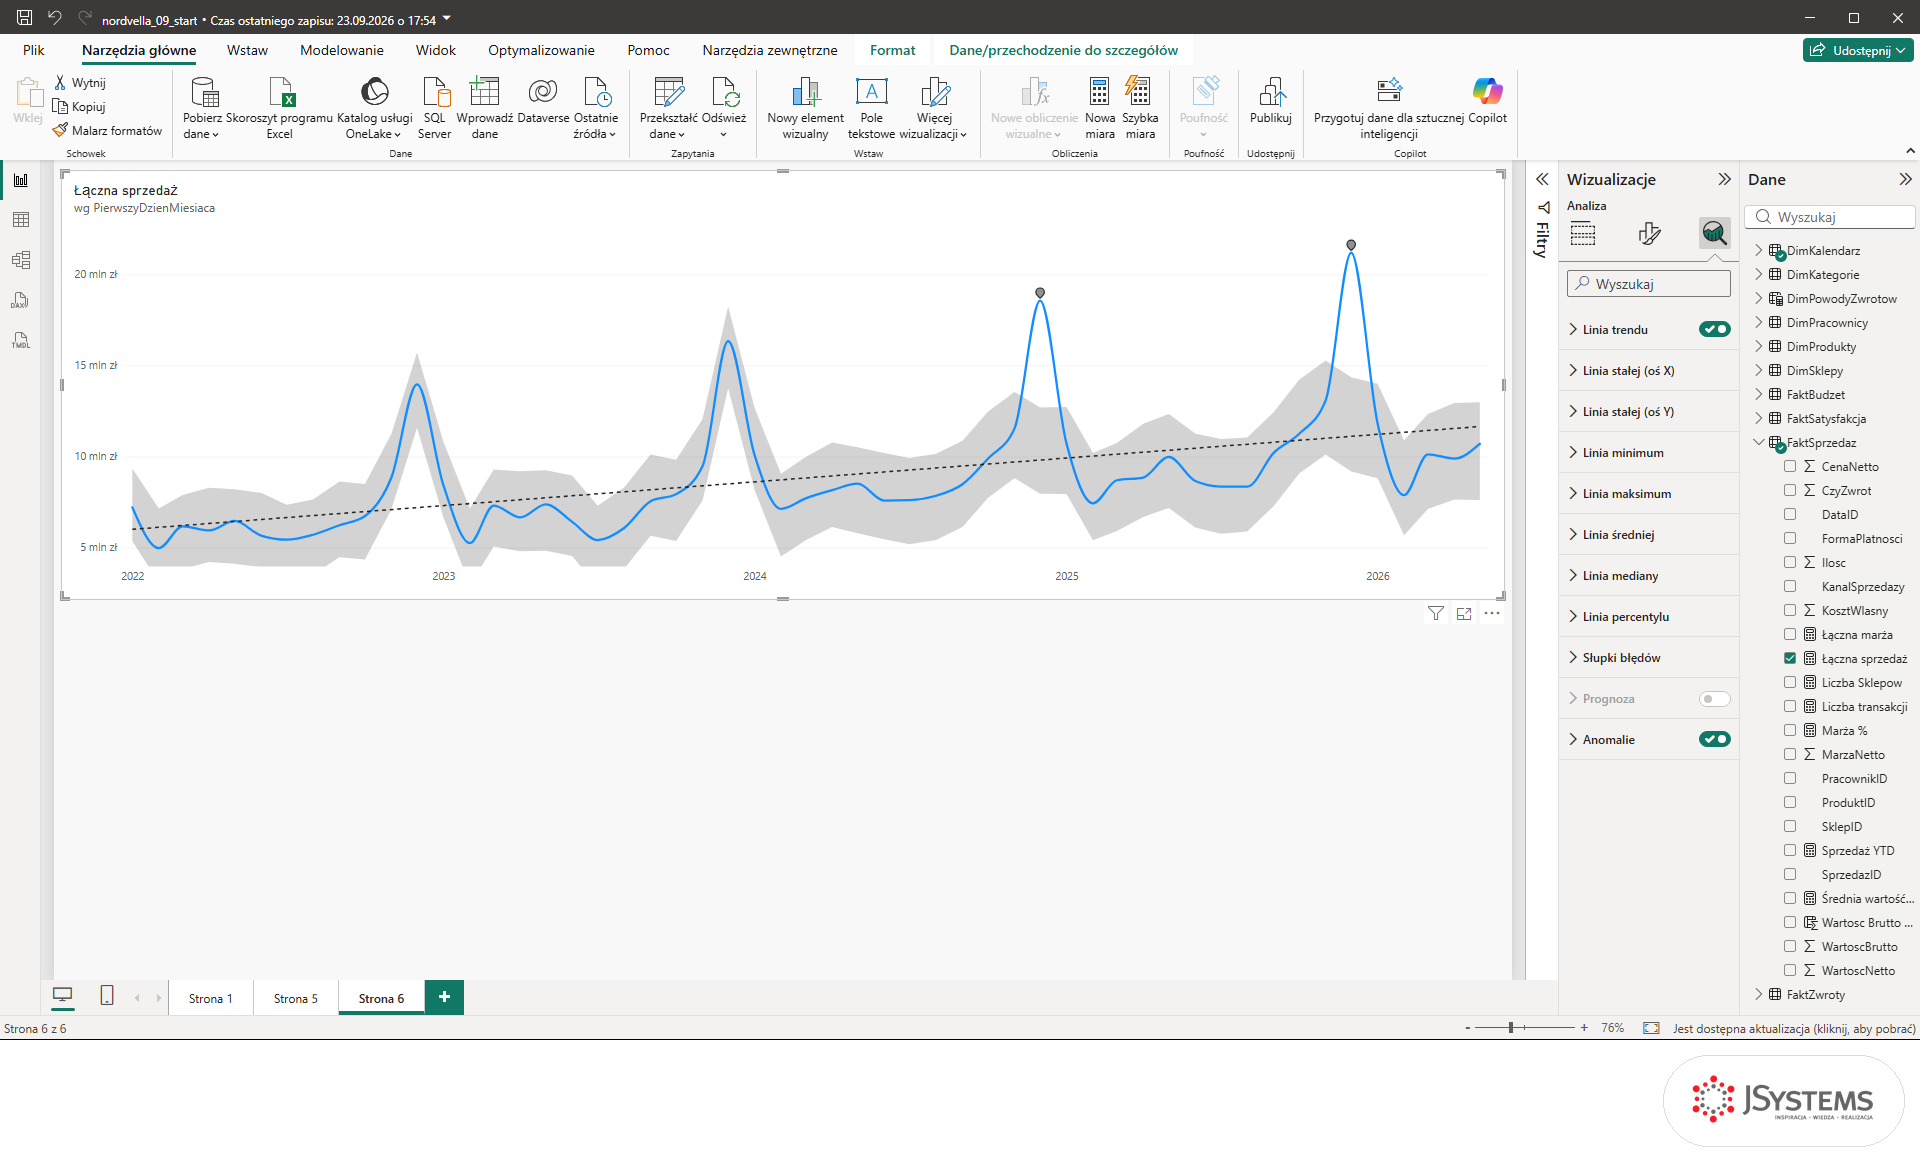Select the Analiza magnifier pane icon

(x=1714, y=234)
